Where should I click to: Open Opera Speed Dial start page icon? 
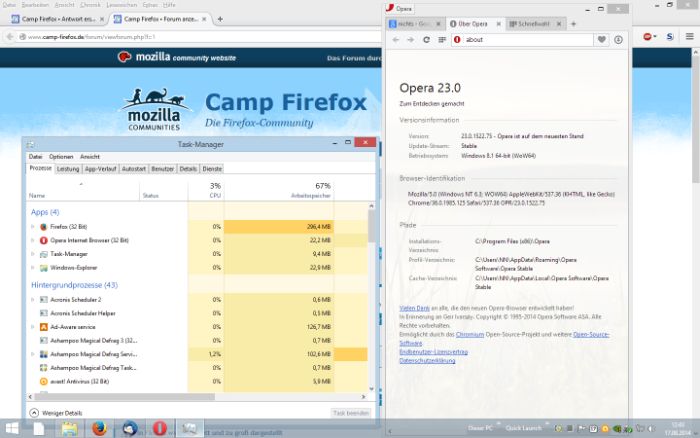pyautogui.click(x=442, y=39)
